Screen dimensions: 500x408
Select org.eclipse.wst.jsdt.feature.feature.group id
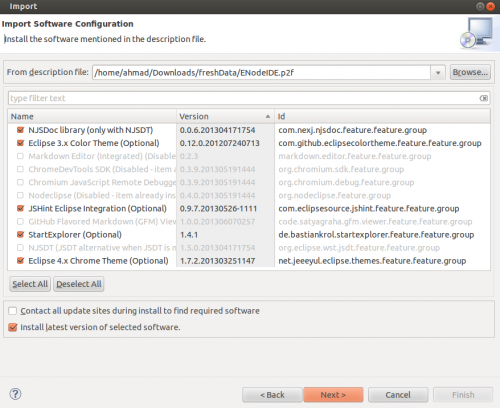359,248
